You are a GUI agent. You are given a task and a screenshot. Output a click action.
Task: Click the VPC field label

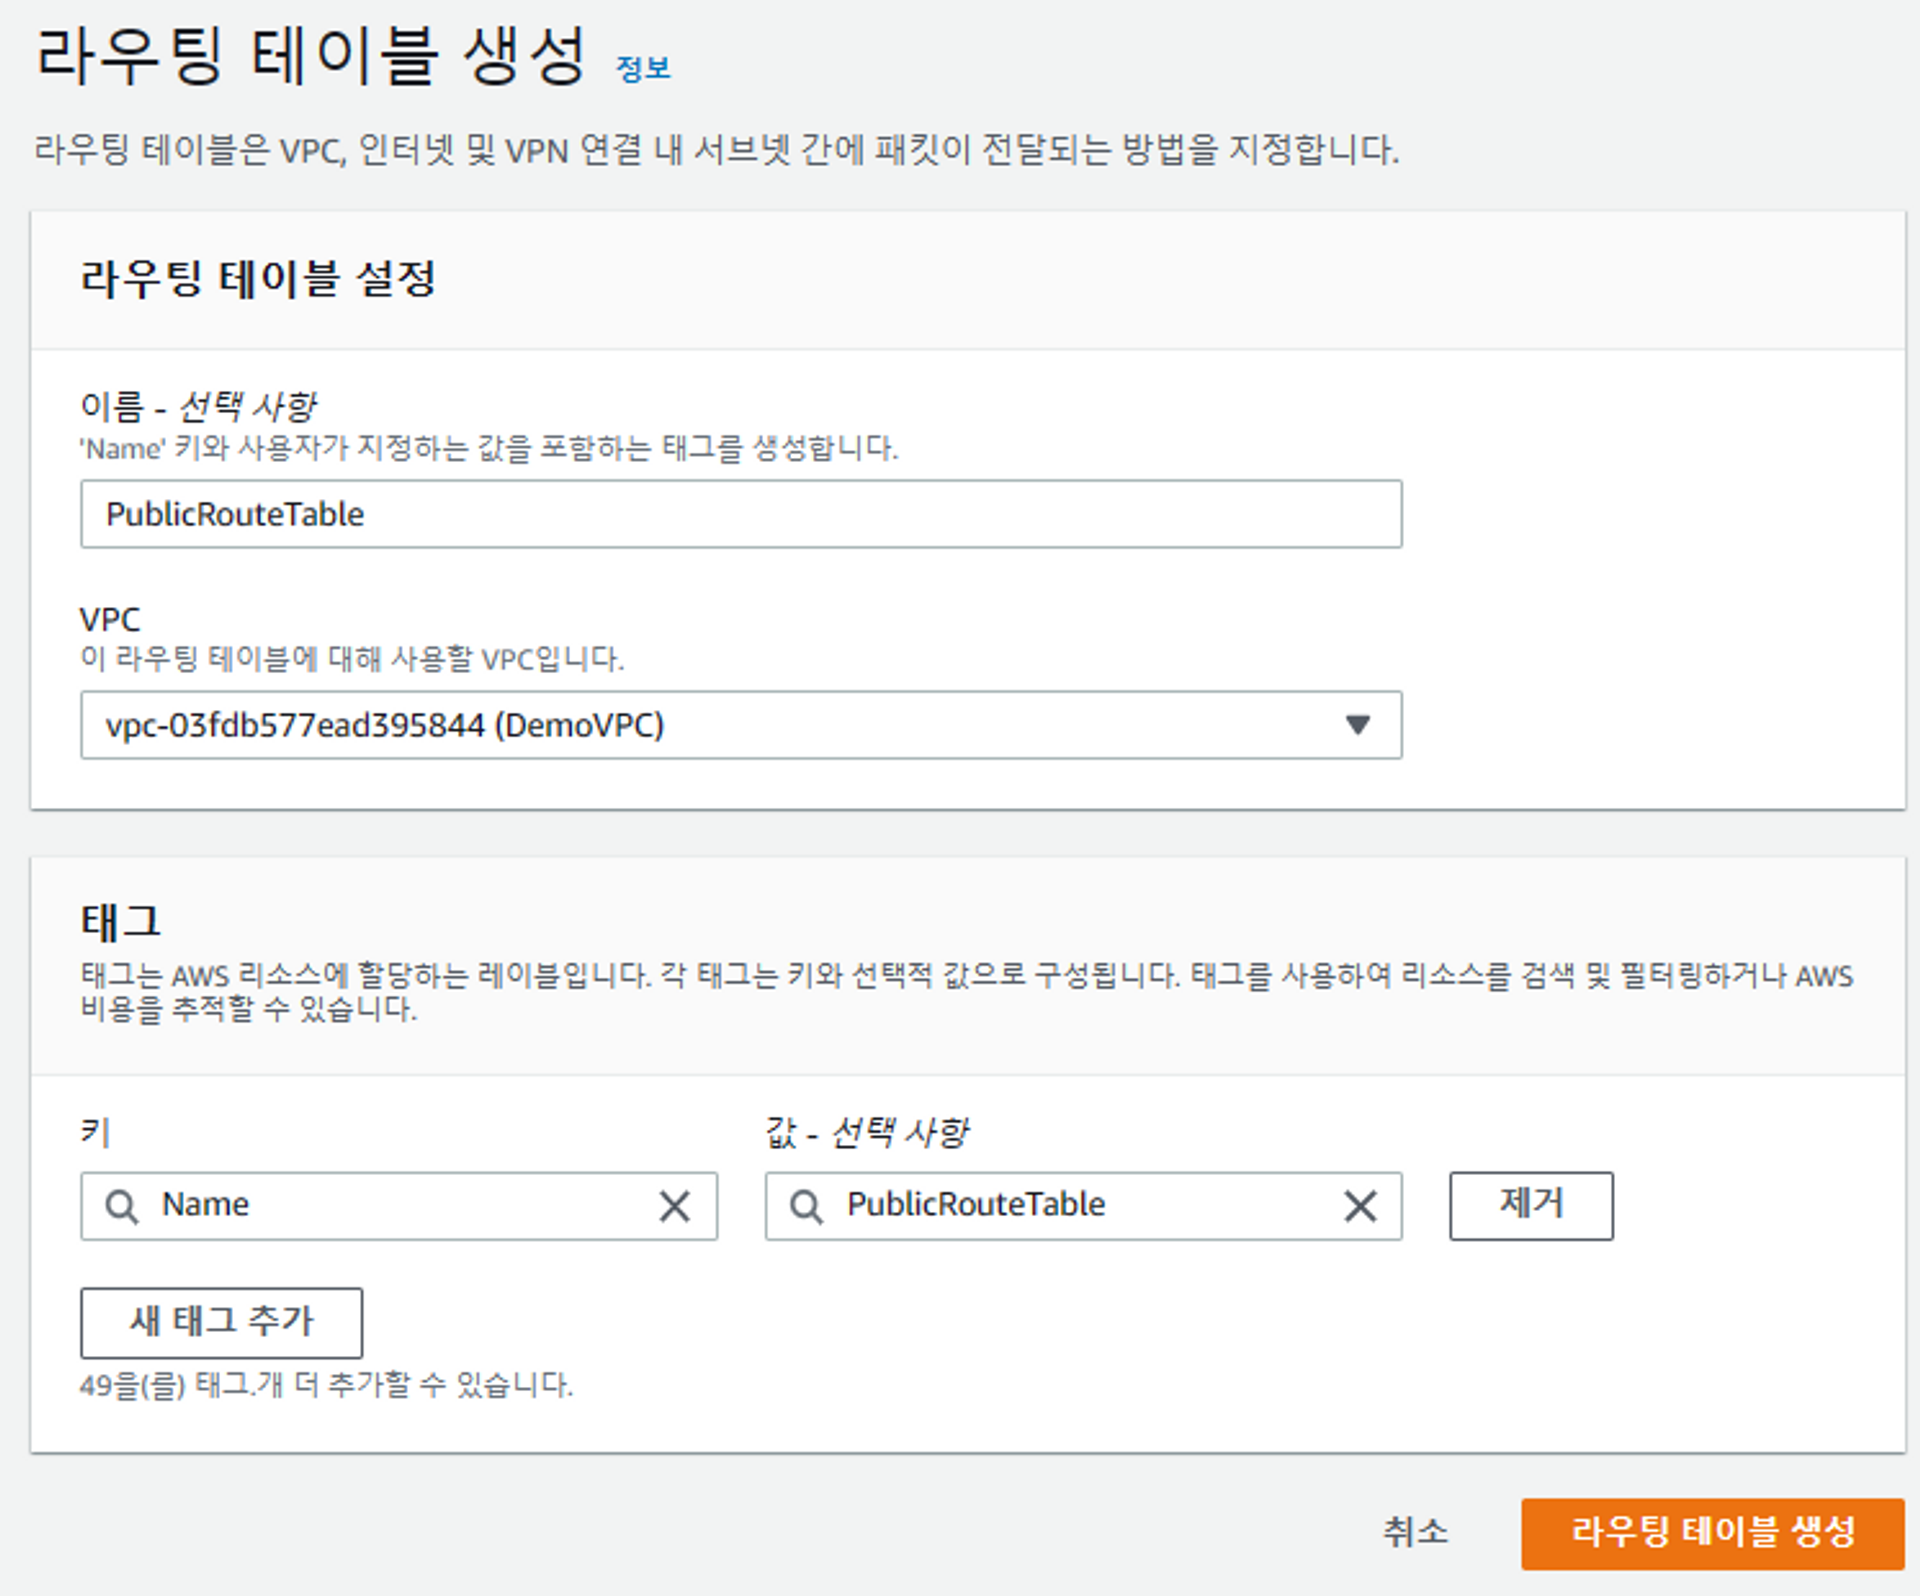point(110,620)
